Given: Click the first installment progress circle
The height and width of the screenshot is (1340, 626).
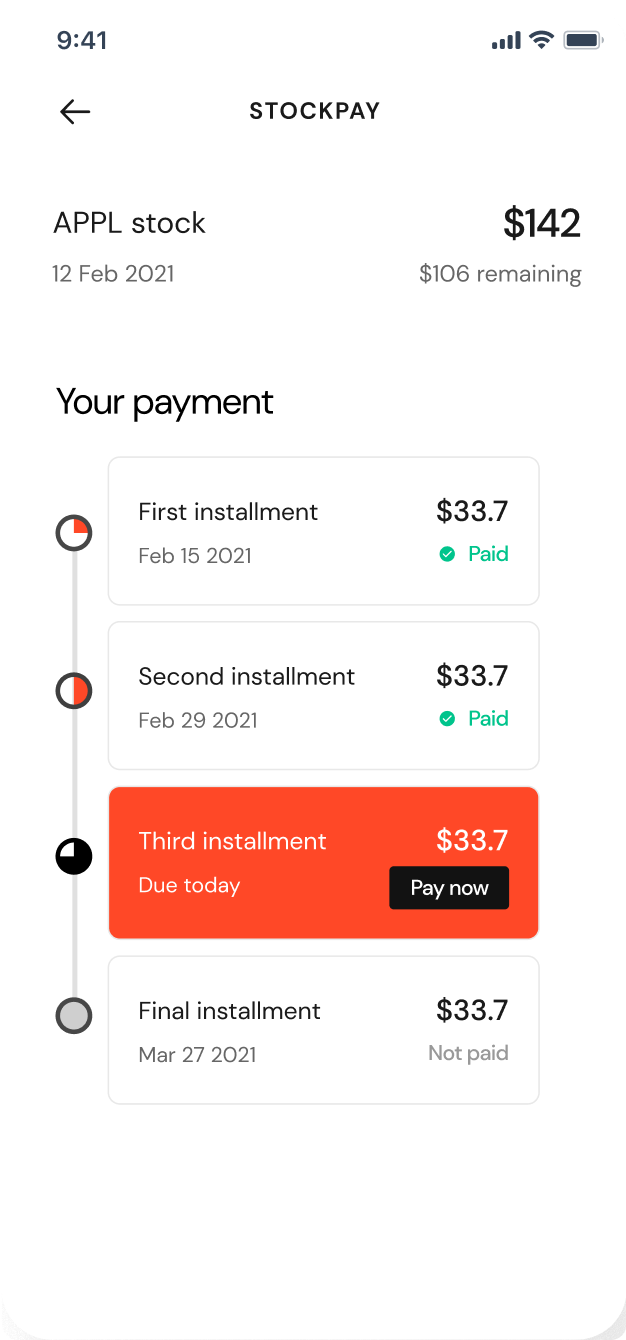Looking at the screenshot, I should [74, 533].
